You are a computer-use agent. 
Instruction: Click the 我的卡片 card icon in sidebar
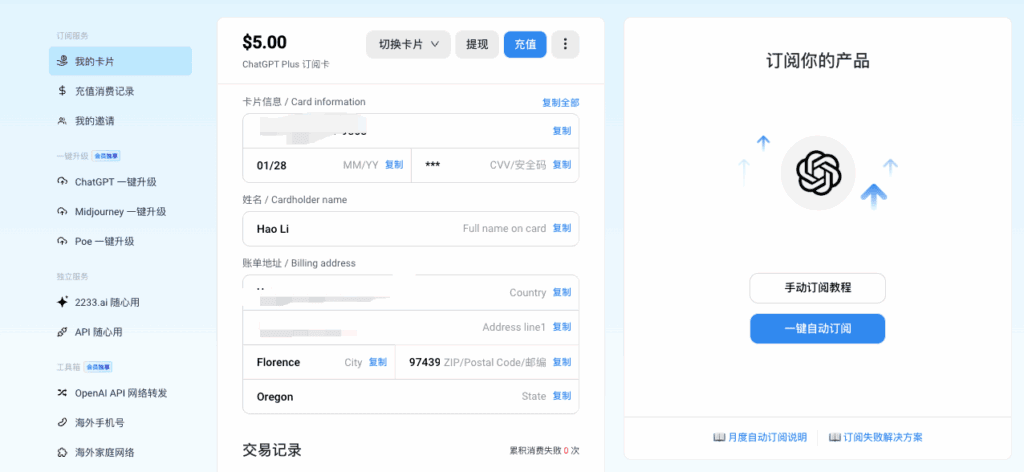(62, 61)
